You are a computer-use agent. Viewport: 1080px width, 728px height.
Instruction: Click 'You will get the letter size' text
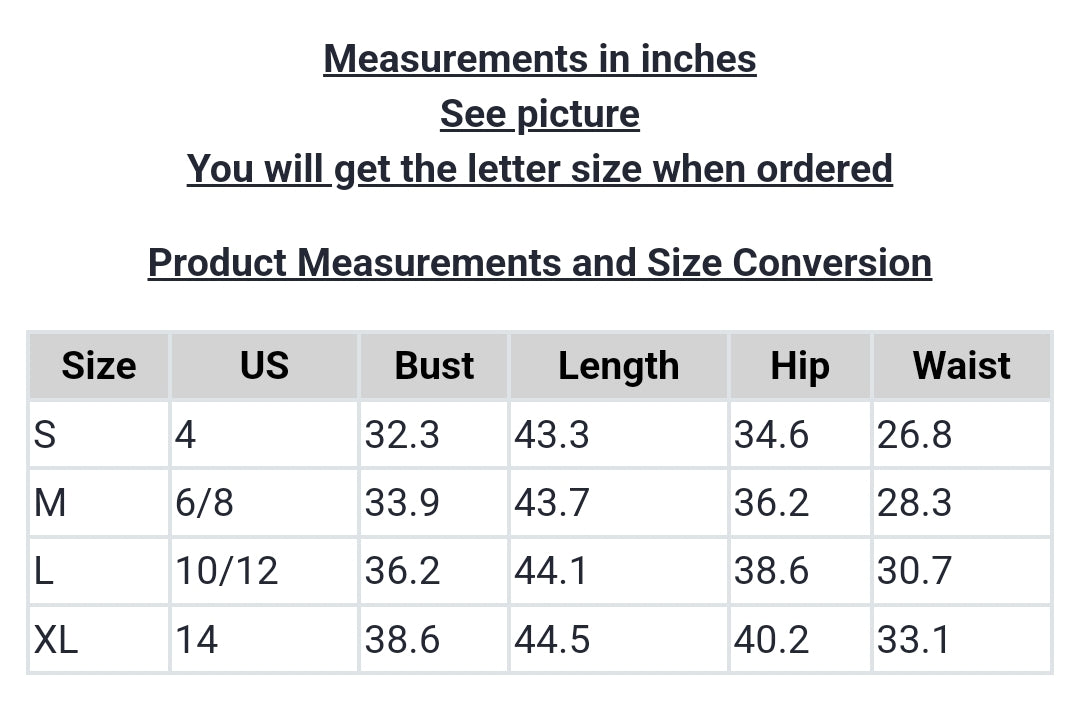click(x=540, y=168)
